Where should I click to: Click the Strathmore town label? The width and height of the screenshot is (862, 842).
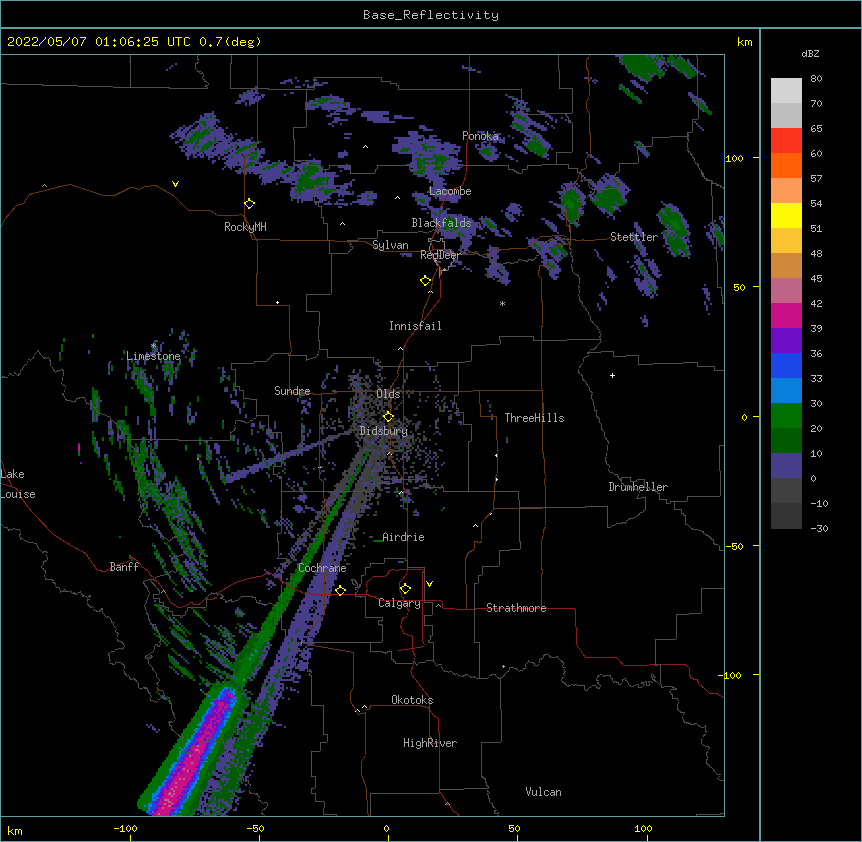coord(516,608)
